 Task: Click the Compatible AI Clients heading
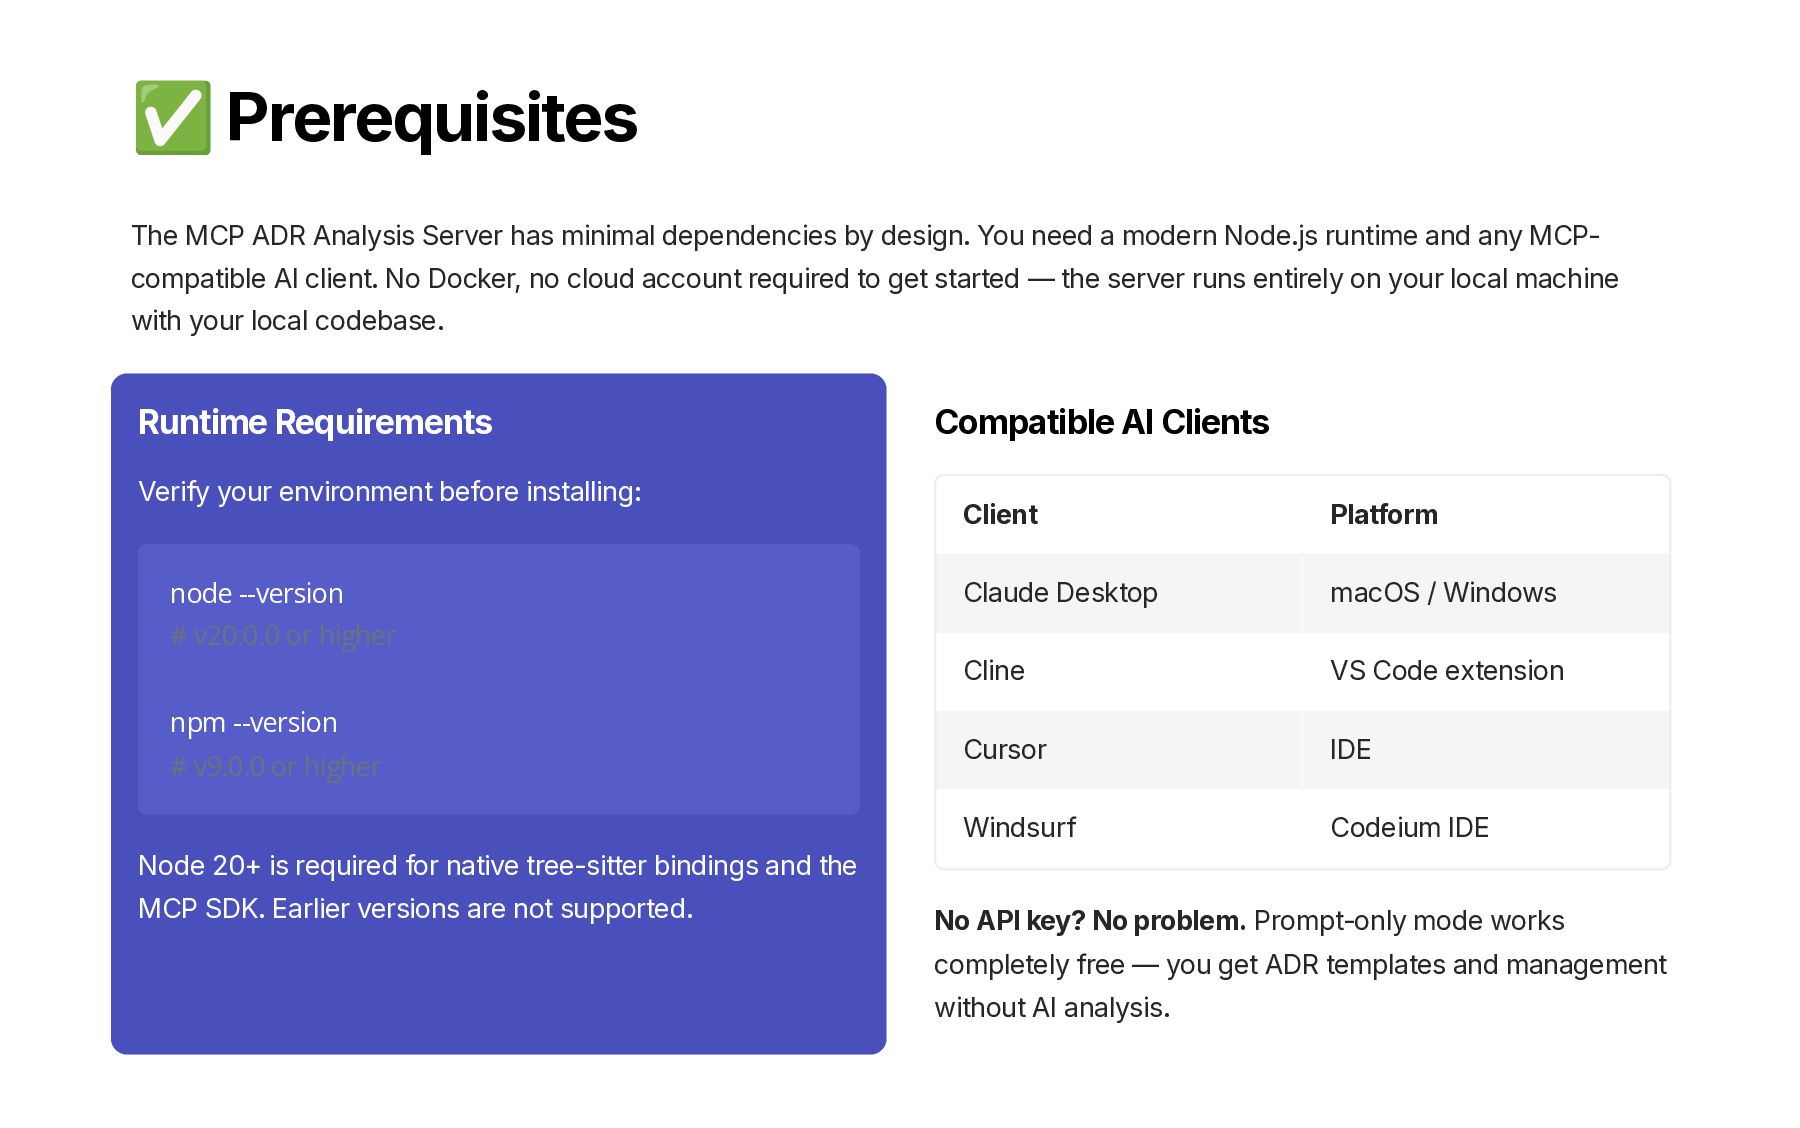pyautogui.click(x=1101, y=422)
